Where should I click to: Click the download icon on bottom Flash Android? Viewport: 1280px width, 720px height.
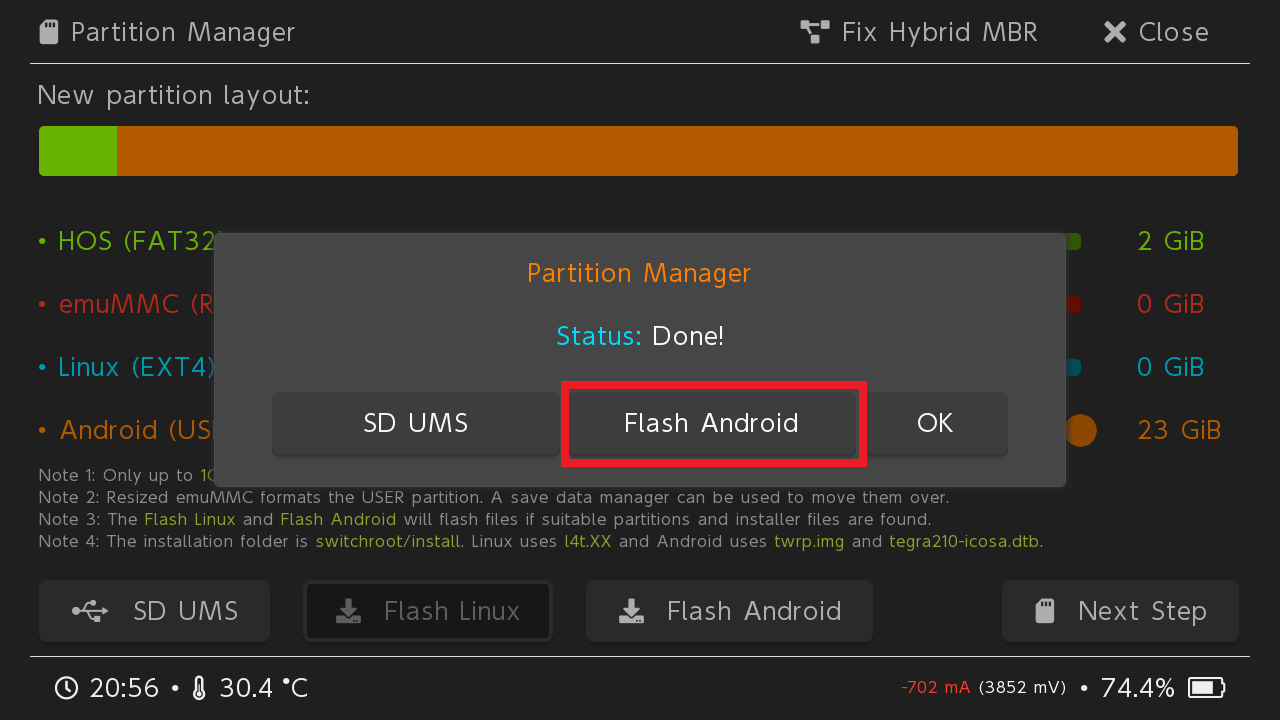coord(631,611)
